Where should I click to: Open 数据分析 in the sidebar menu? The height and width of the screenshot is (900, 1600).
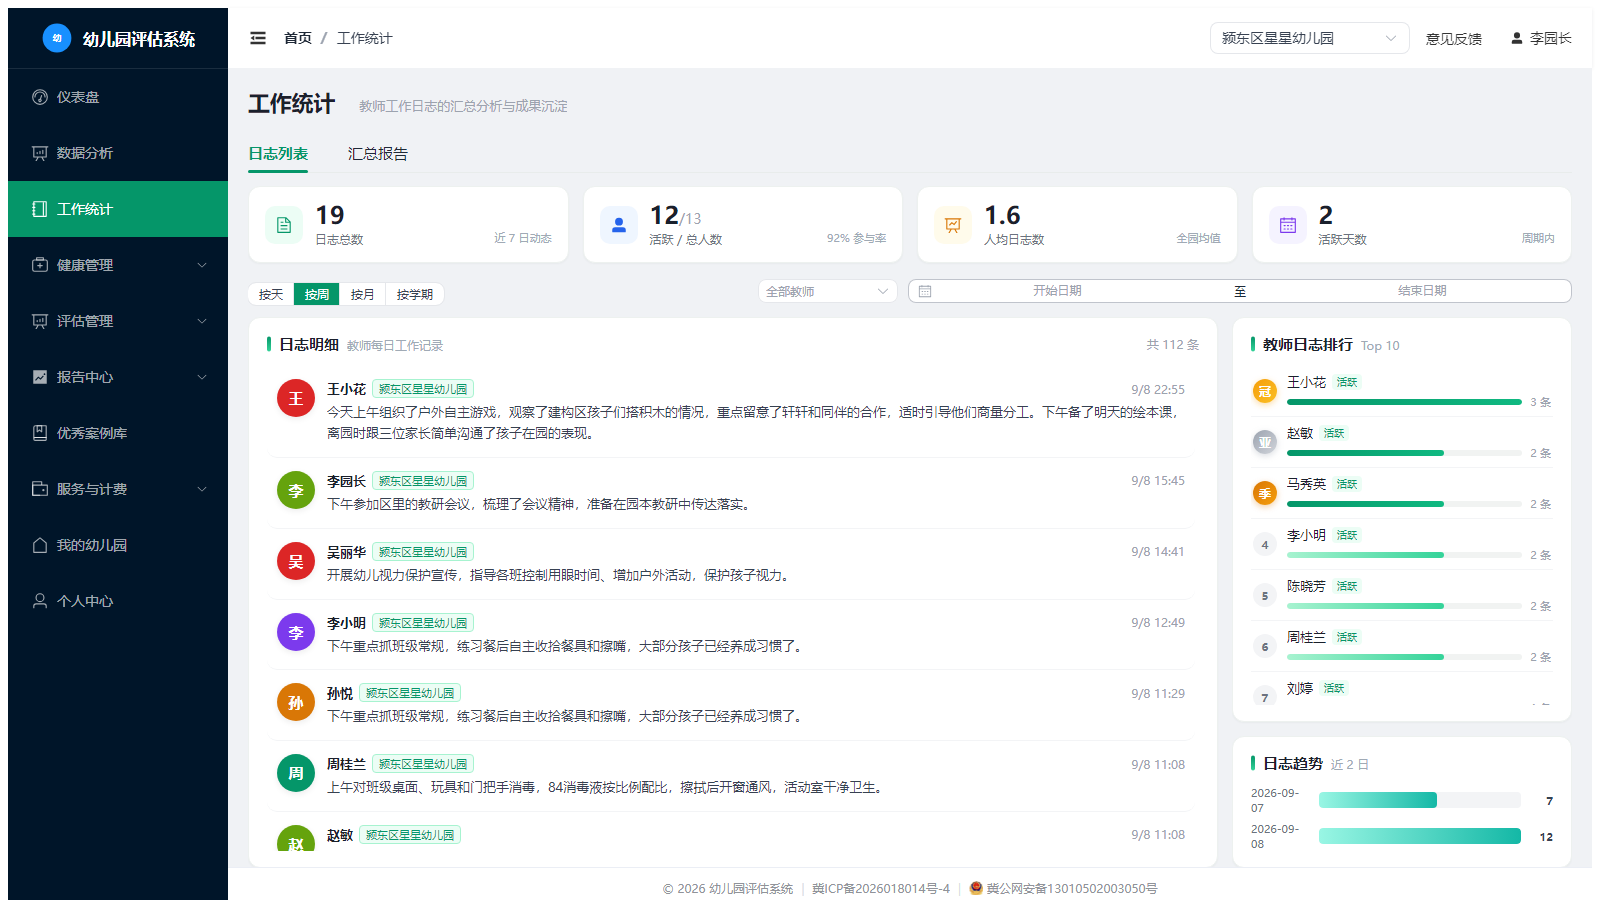118,153
